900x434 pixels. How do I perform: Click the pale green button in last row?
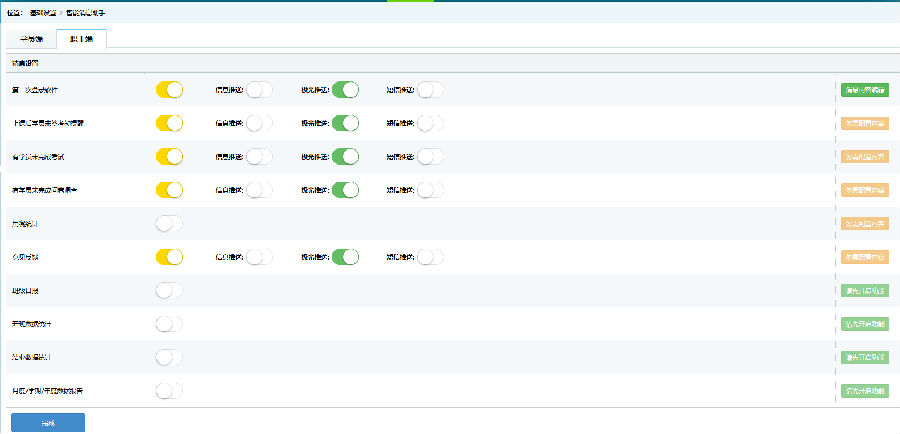point(864,391)
